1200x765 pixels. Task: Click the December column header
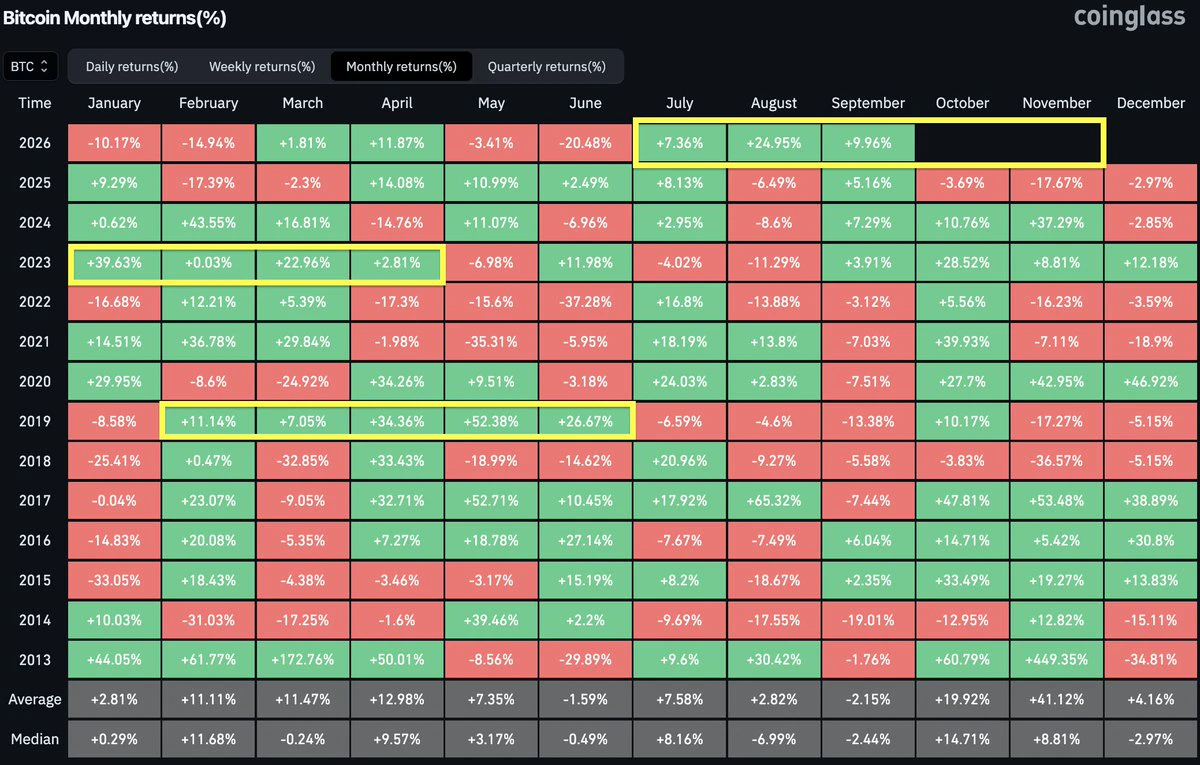(x=1151, y=103)
